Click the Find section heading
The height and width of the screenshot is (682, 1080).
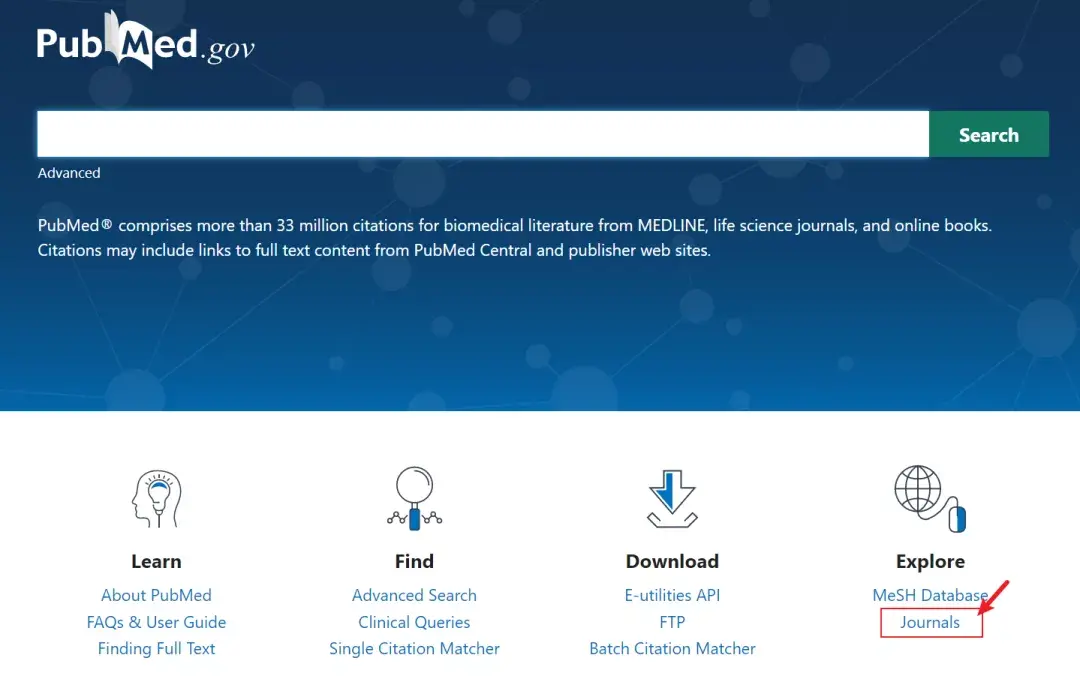[414, 561]
